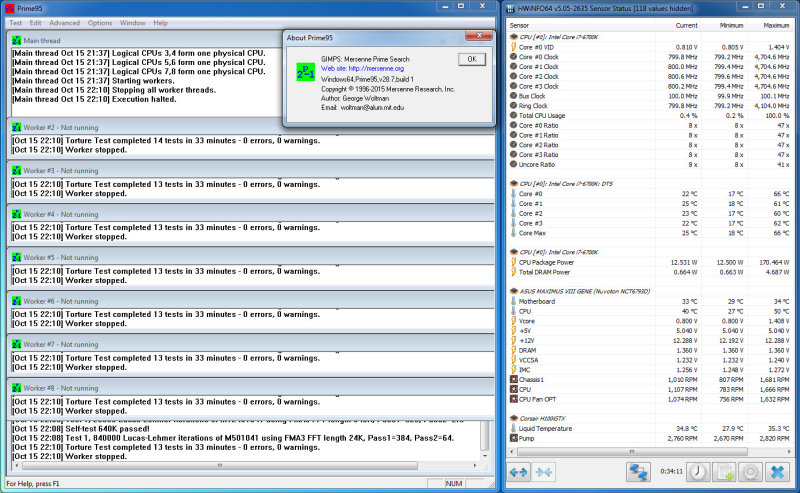Select the CPU Fan OPT row
This screenshot has width=800, height=493.
click(x=651, y=400)
